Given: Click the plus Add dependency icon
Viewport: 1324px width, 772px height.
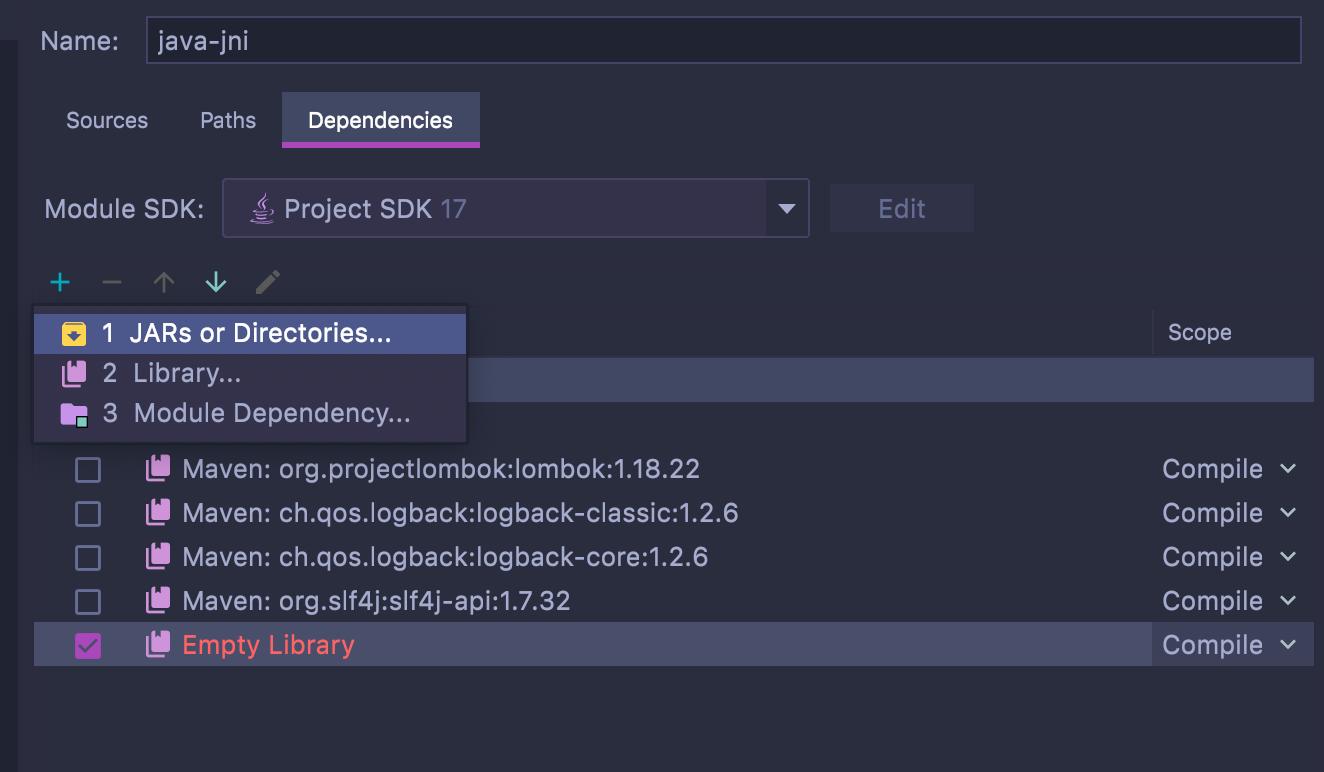Looking at the screenshot, I should click(x=60, y=283).
